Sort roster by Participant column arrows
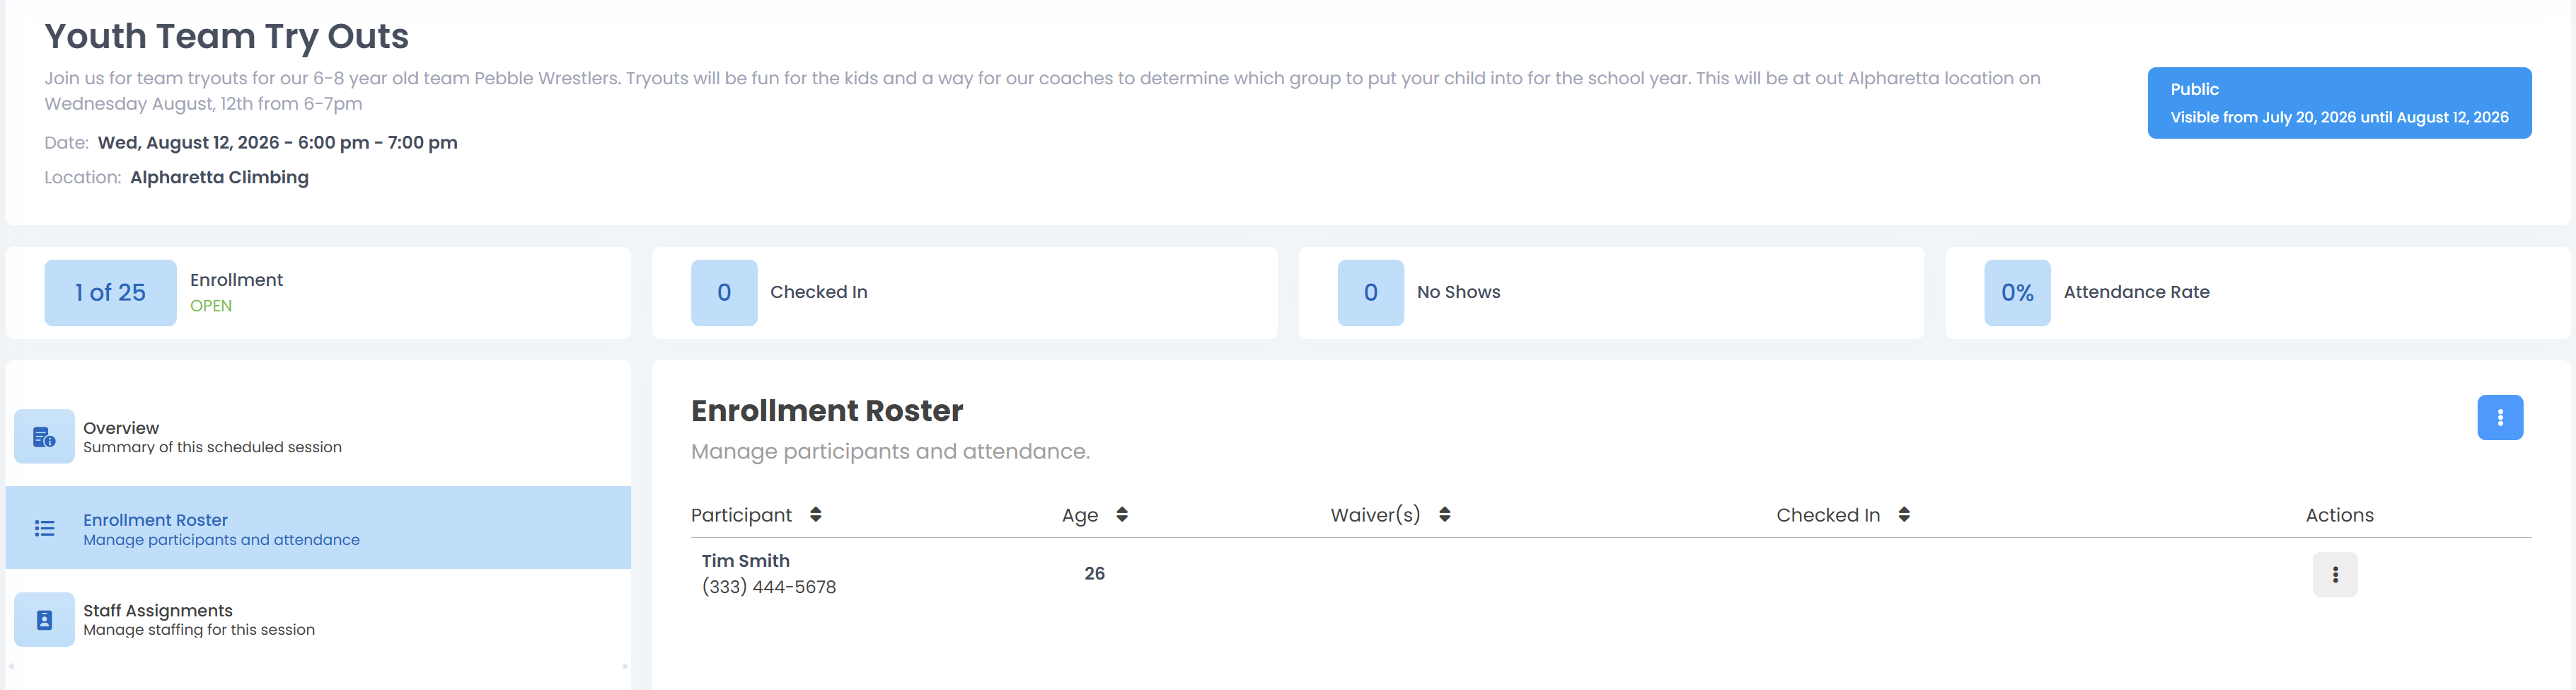Screen dimensions: 2576x690 (x=816, y=514)
